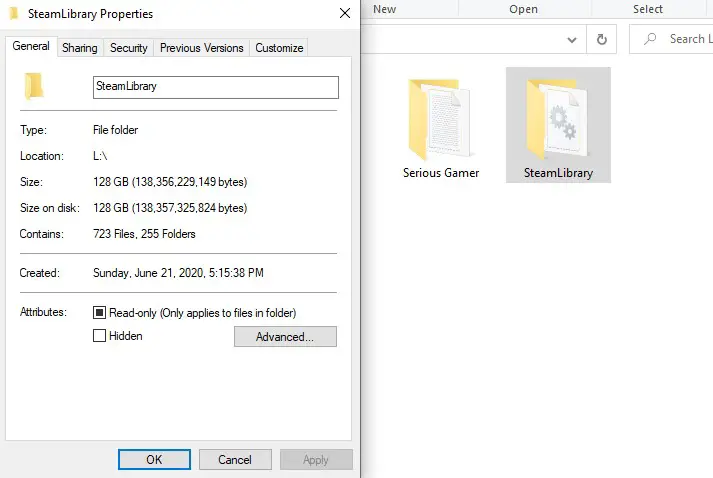This screenshot has width=713, height=478.
Task: Click the refresh icon in Explorer address bar
Action: pos(602,40)
